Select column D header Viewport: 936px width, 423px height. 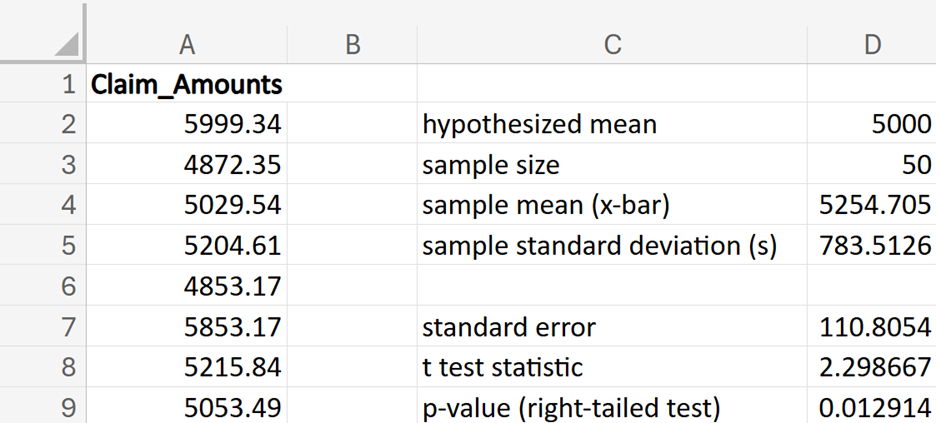[872, 44]
